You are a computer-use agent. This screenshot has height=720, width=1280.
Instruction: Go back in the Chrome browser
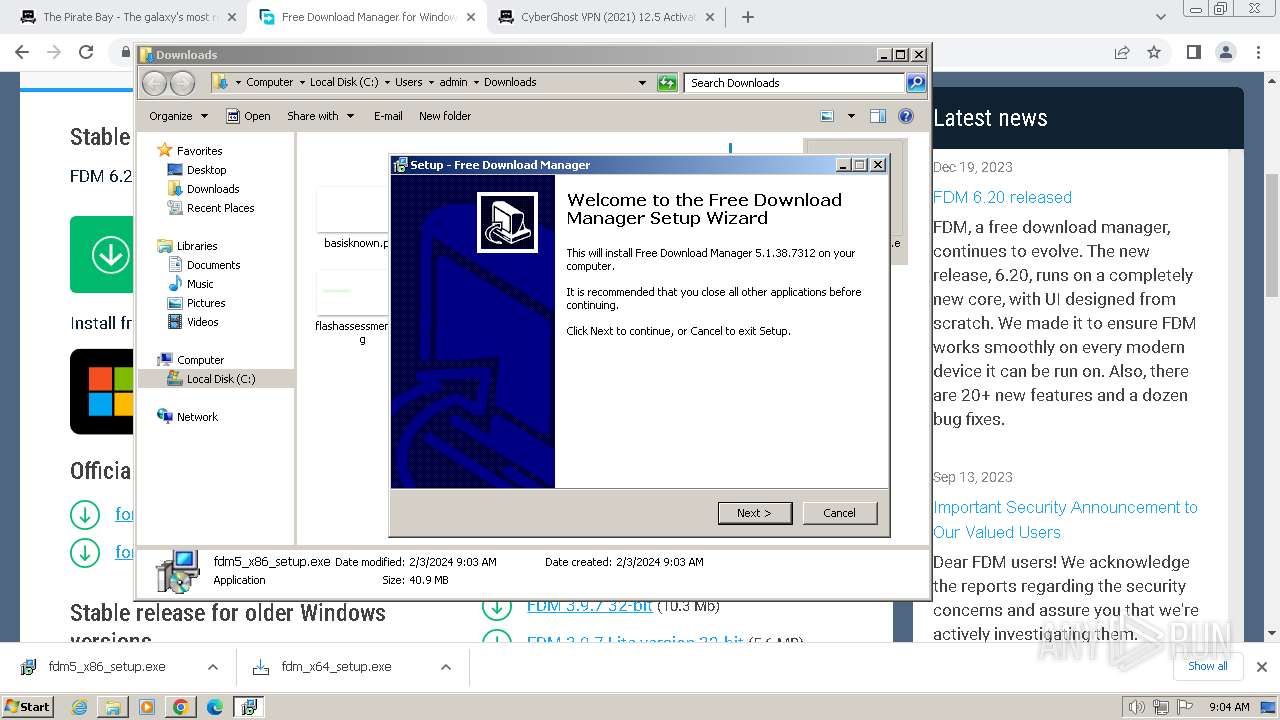22,52
